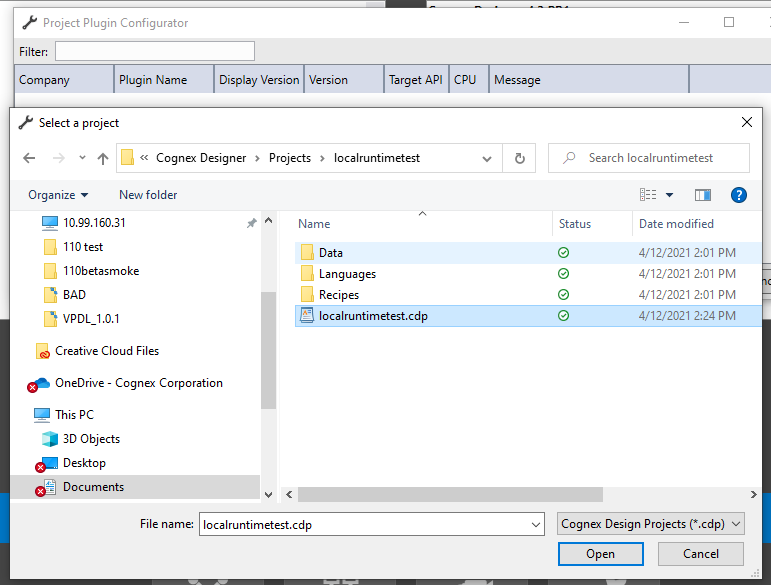Click the New folder command
The image size is (771, 585).
pyautogui.click(x=148, y=195)
